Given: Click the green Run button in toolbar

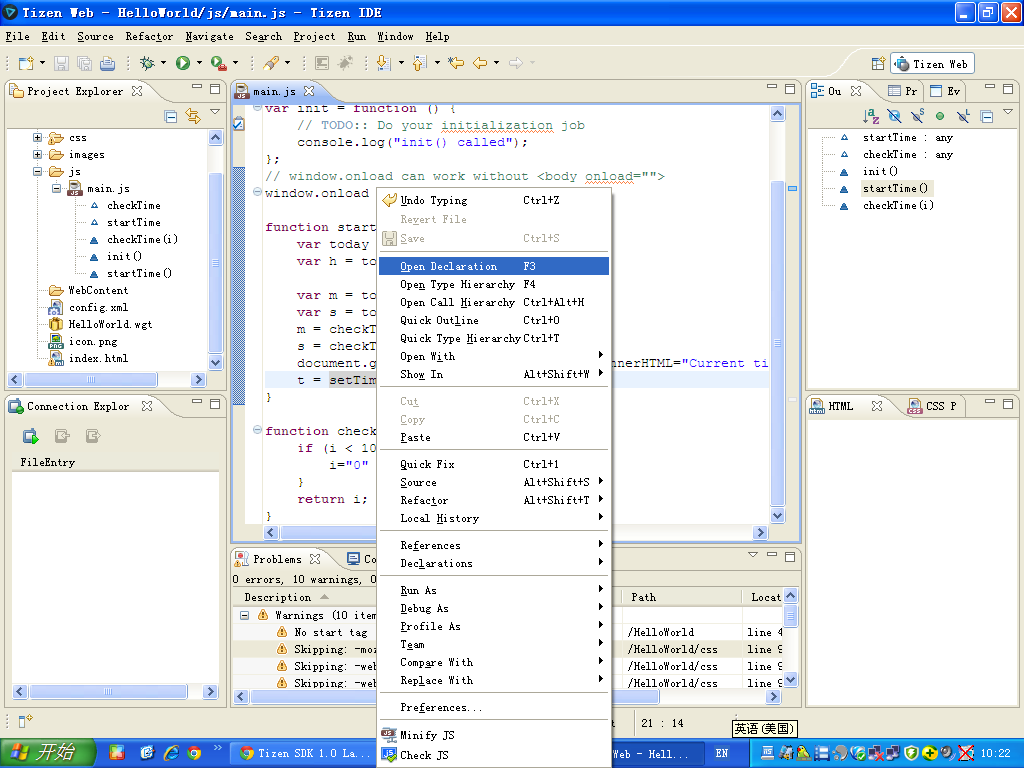Looking at the screenshot, I should [183, 63].
